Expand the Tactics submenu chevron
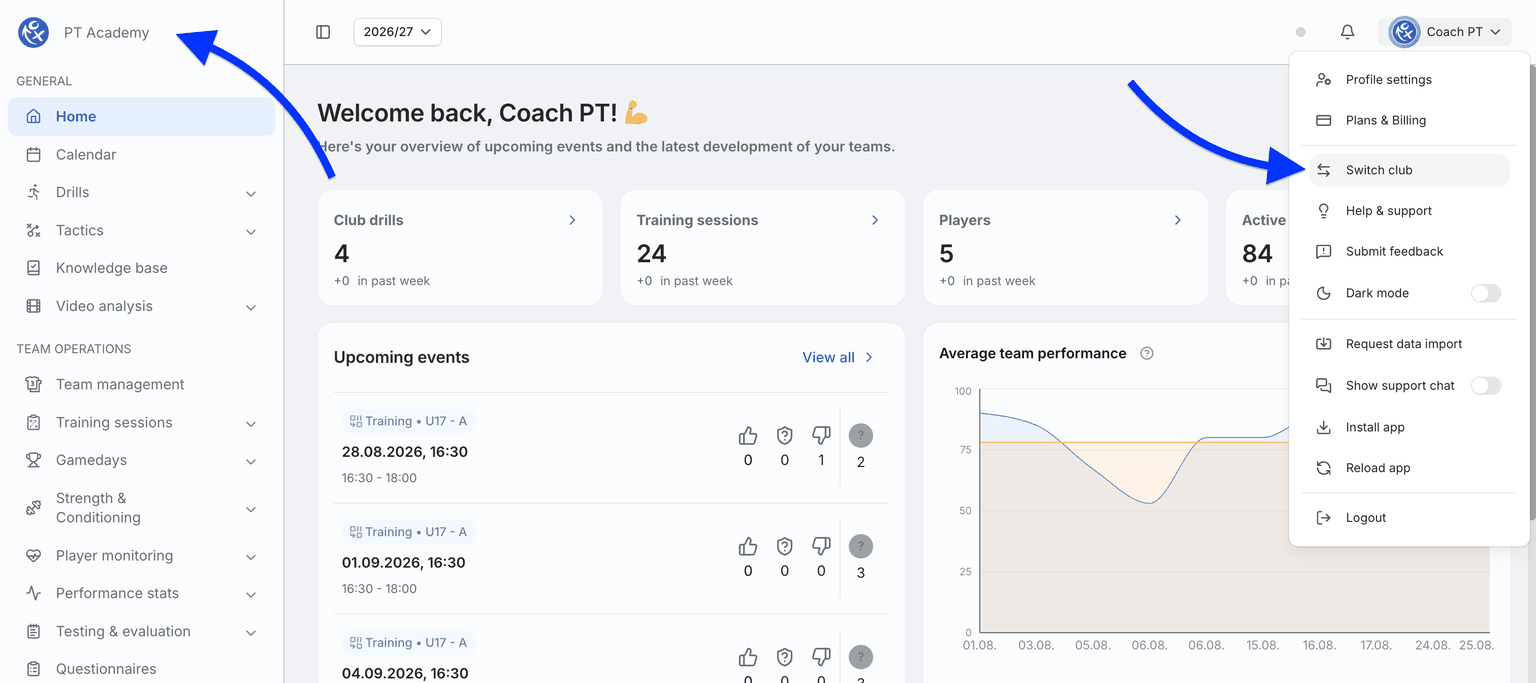Viewport: 1536px width, 683px height. click(251, 231)
